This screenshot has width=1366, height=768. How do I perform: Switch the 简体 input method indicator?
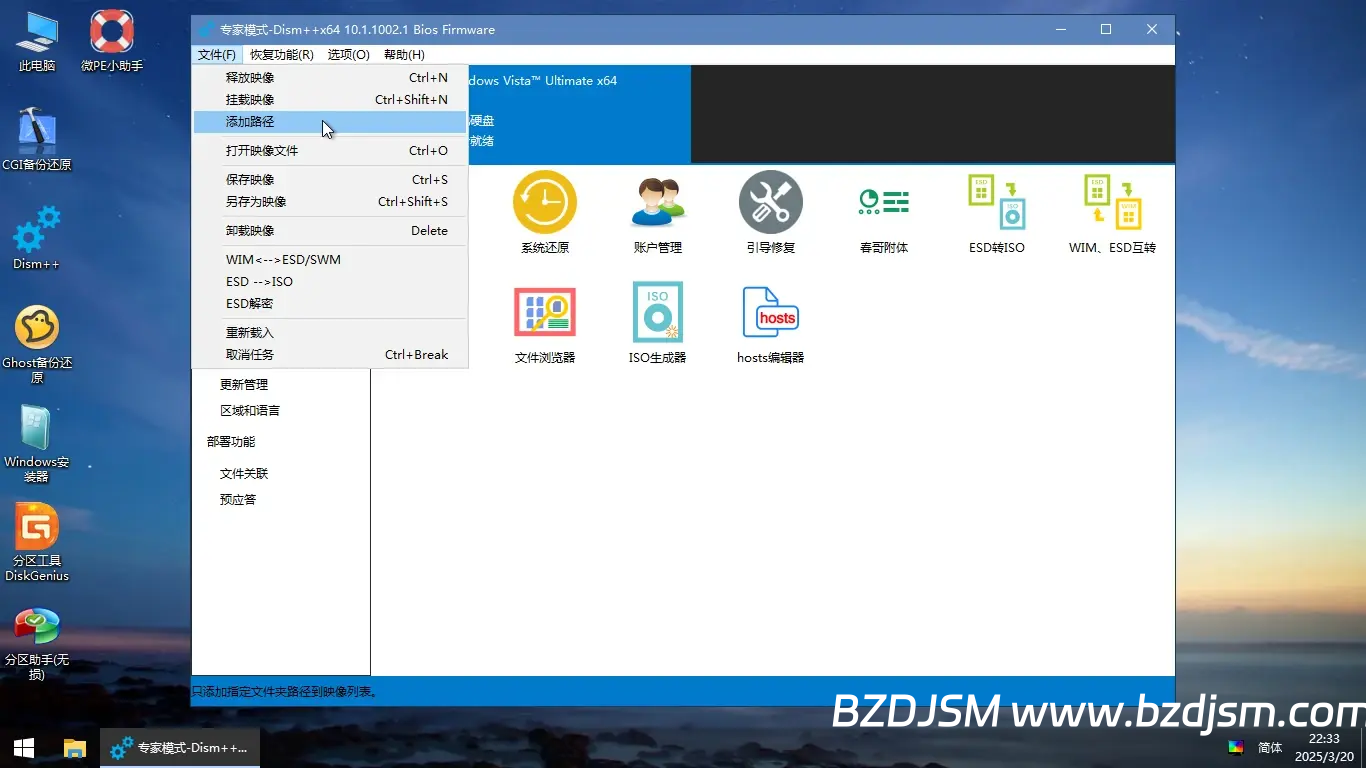(x=1270, y=748)
